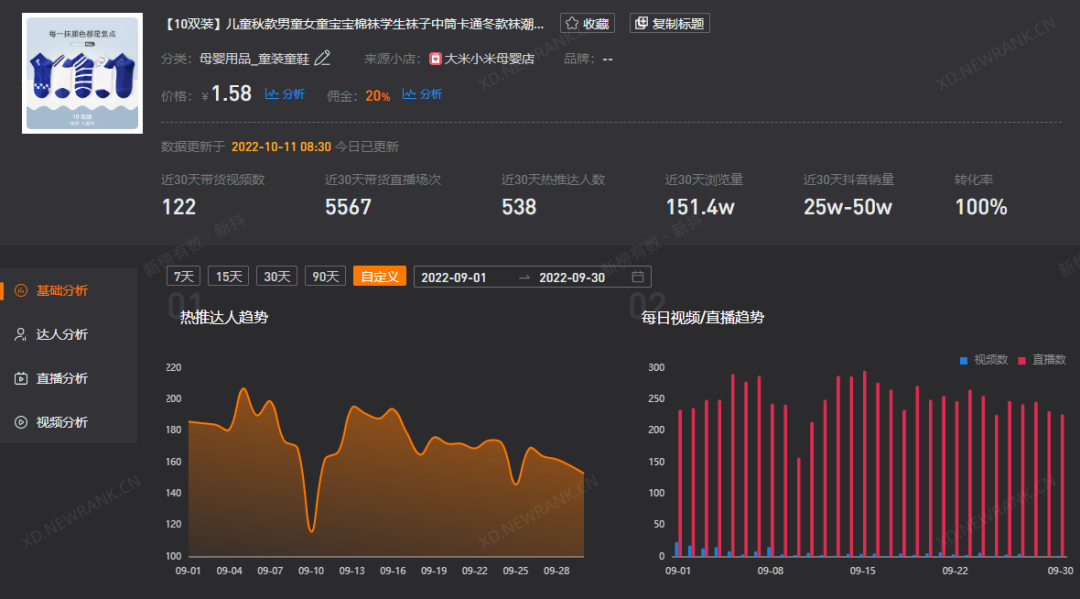Toggle the 直播数 legend series
The height and width of the screenshot is (599, 1080).
pyautogui.click(x=1041, y=360)
